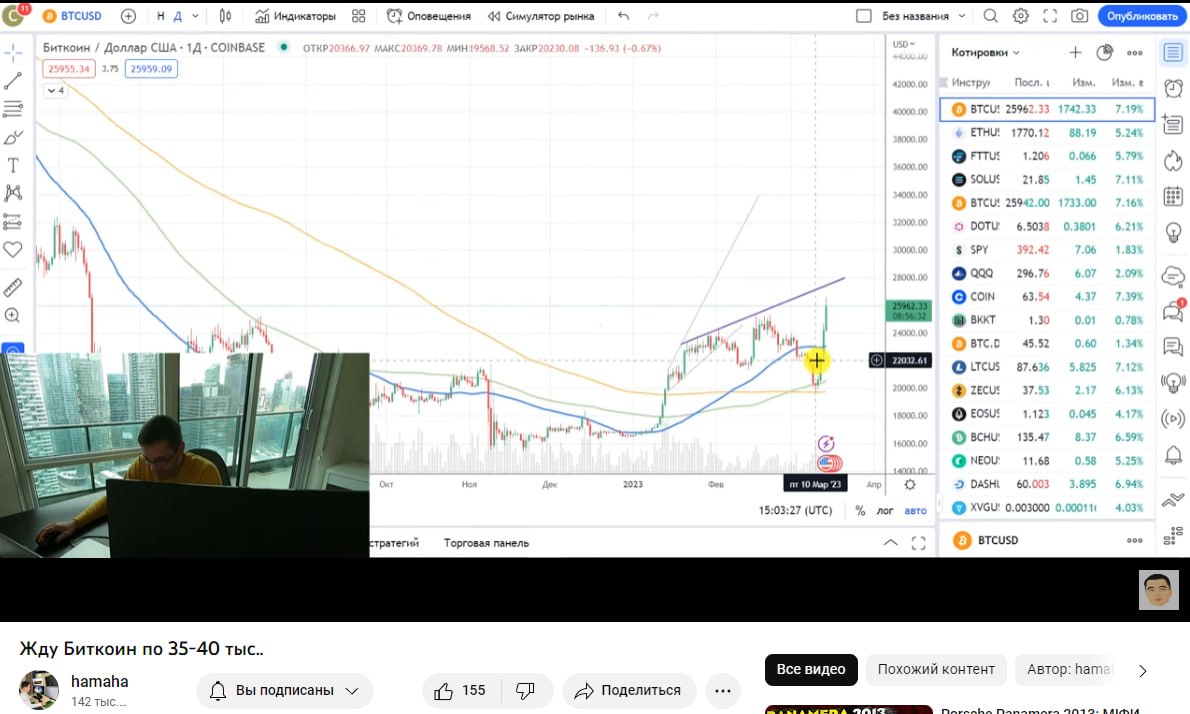Select the Все видео filter chip
Viewport: 1190px width, 714px height.
tap(811, 669)
